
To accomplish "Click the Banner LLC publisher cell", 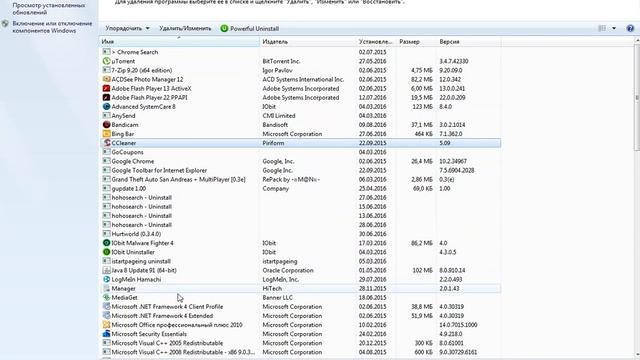I will click(x=278, y=298).
